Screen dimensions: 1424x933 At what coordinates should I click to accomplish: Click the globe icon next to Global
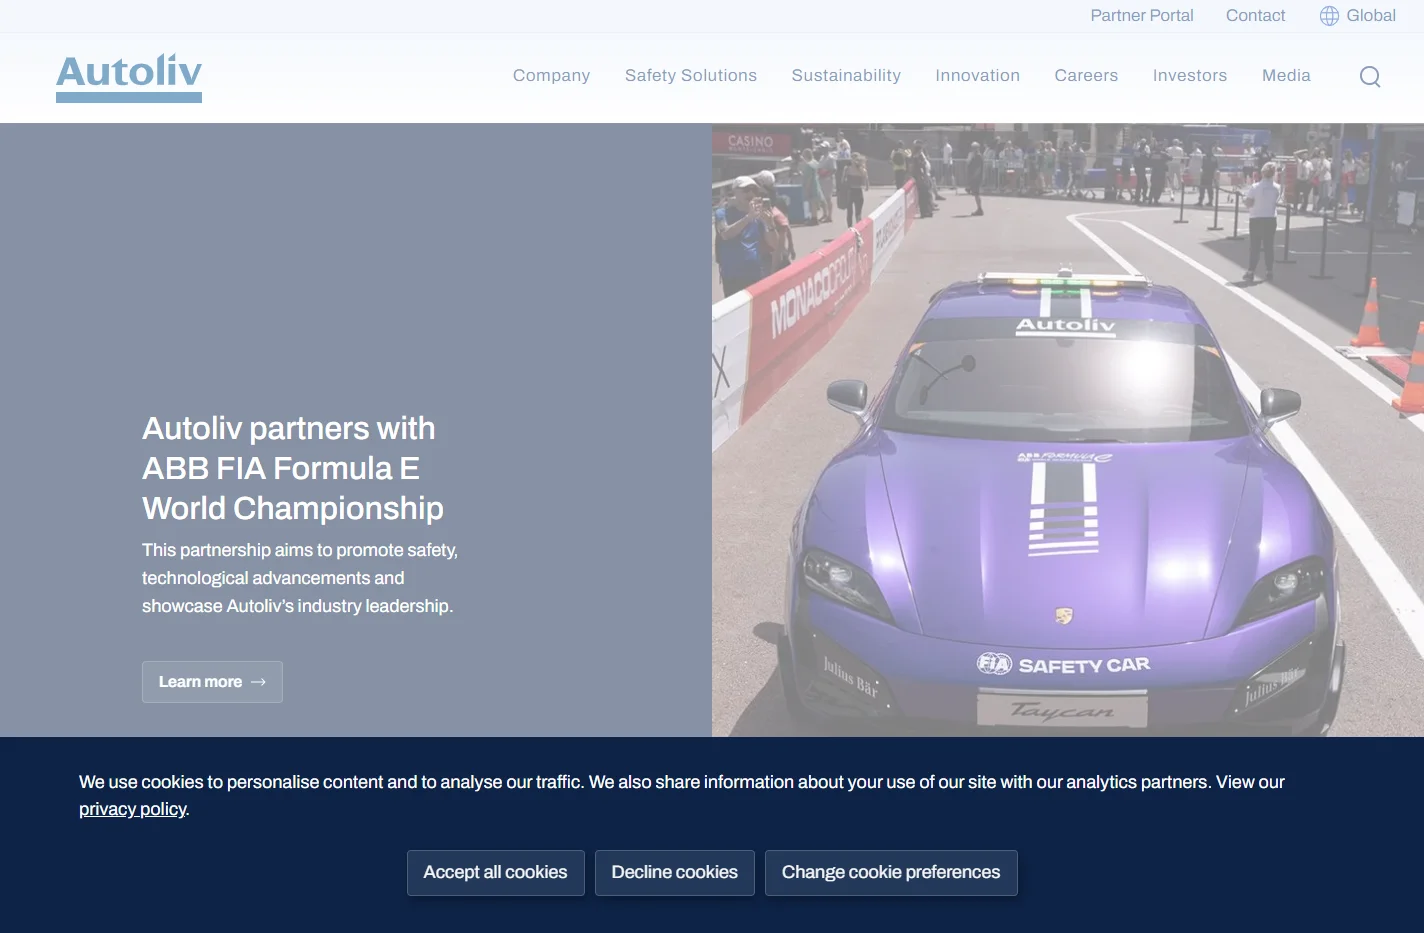(1329, 16)
